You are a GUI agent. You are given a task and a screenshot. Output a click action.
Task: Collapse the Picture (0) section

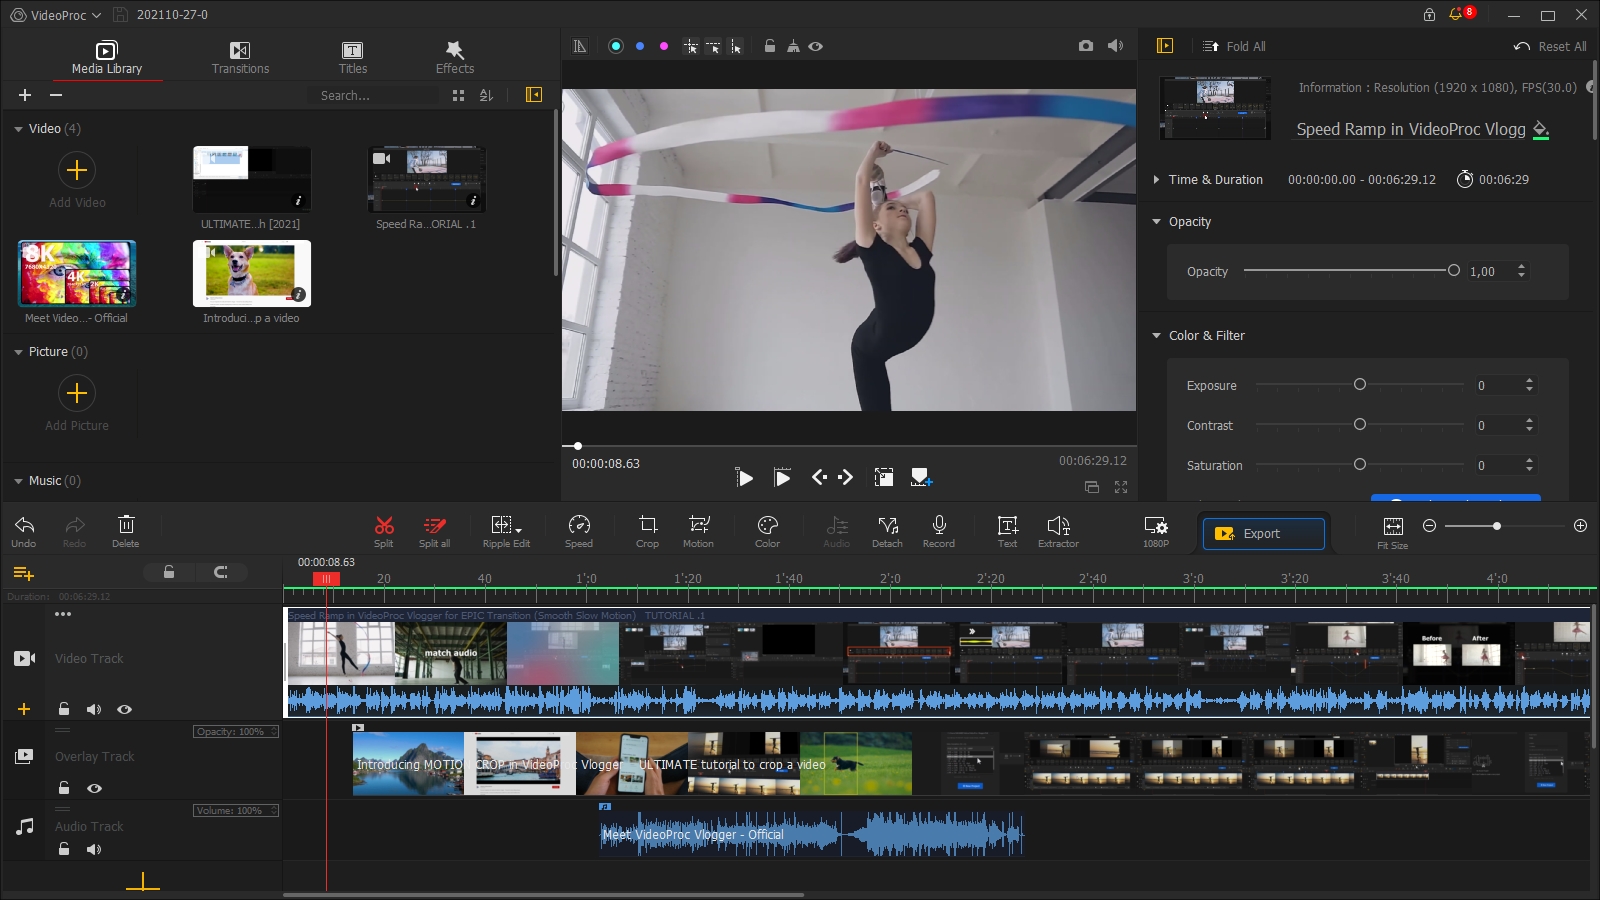point(18,352)
